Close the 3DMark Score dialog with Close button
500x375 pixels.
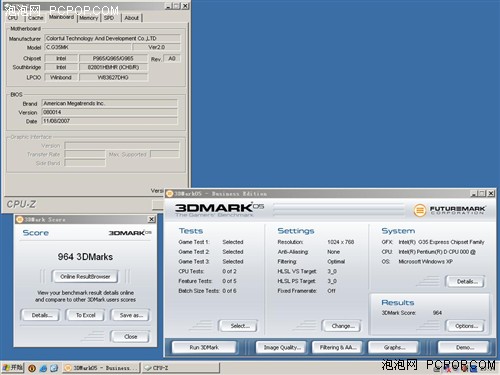[x=130, y=337]
